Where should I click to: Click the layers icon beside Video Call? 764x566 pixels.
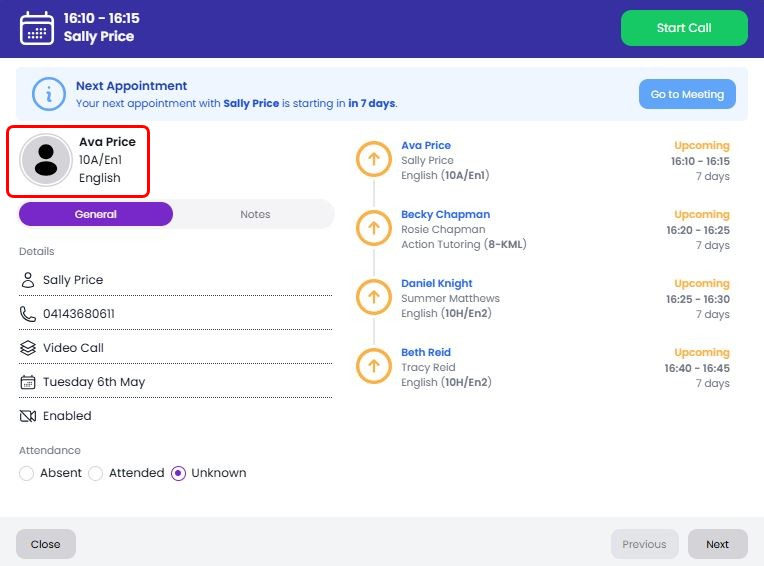(28, 348)
